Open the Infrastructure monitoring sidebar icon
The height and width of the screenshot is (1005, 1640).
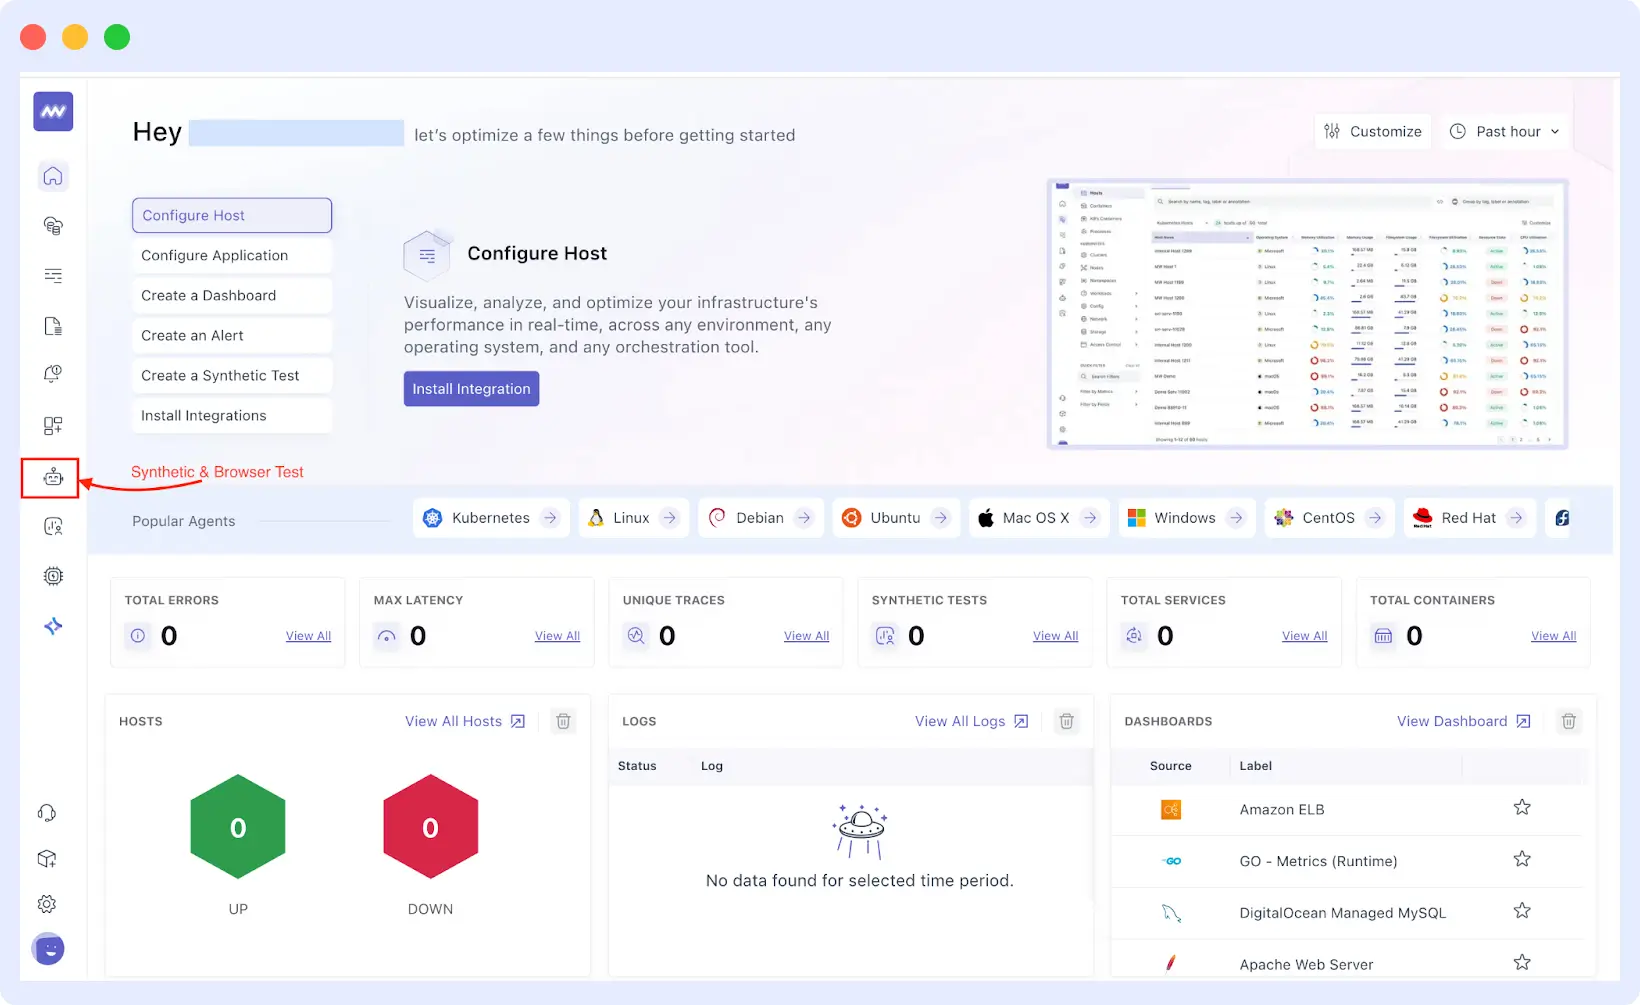[52, 226]
